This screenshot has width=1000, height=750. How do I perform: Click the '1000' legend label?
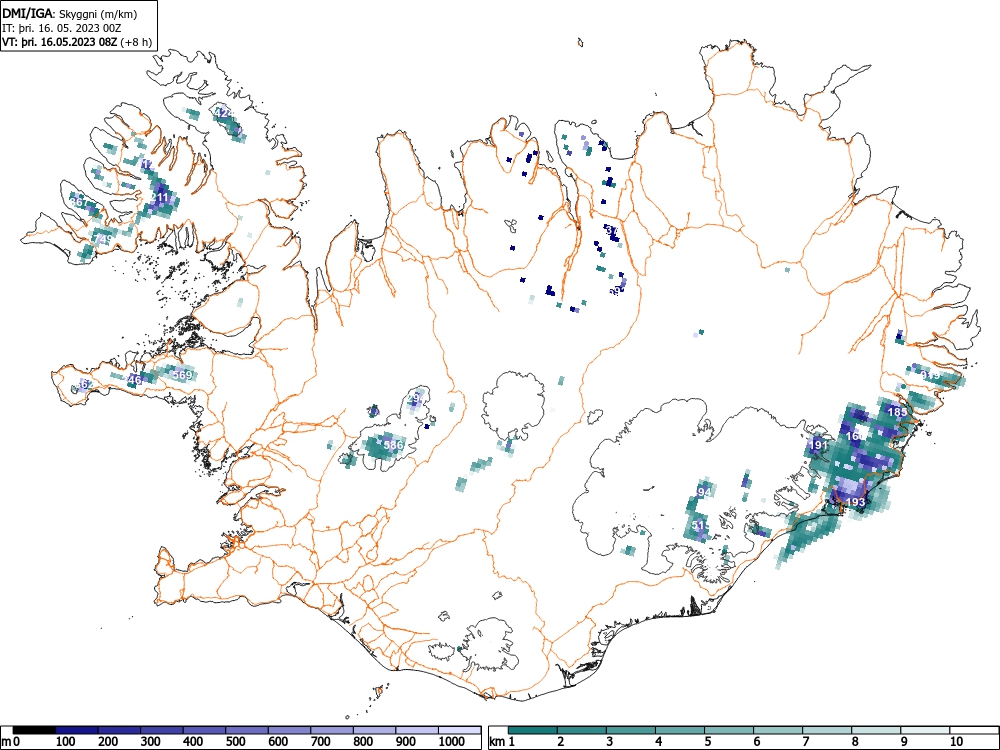coord(452,742)
